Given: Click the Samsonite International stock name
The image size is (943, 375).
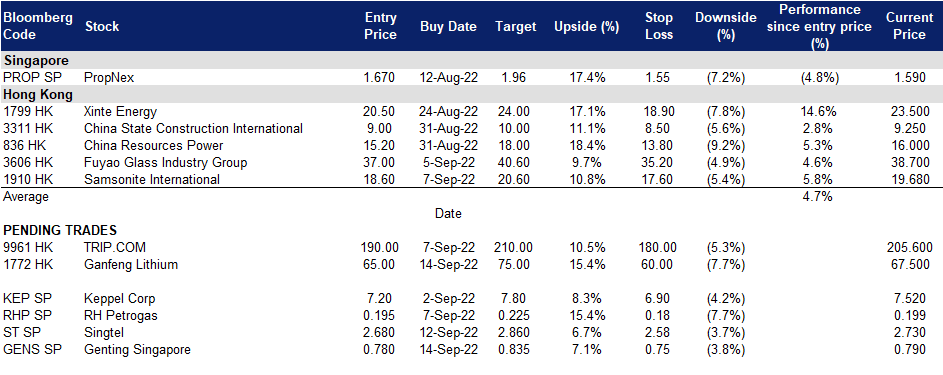Looking at the screenshot, I should (152, 179).
